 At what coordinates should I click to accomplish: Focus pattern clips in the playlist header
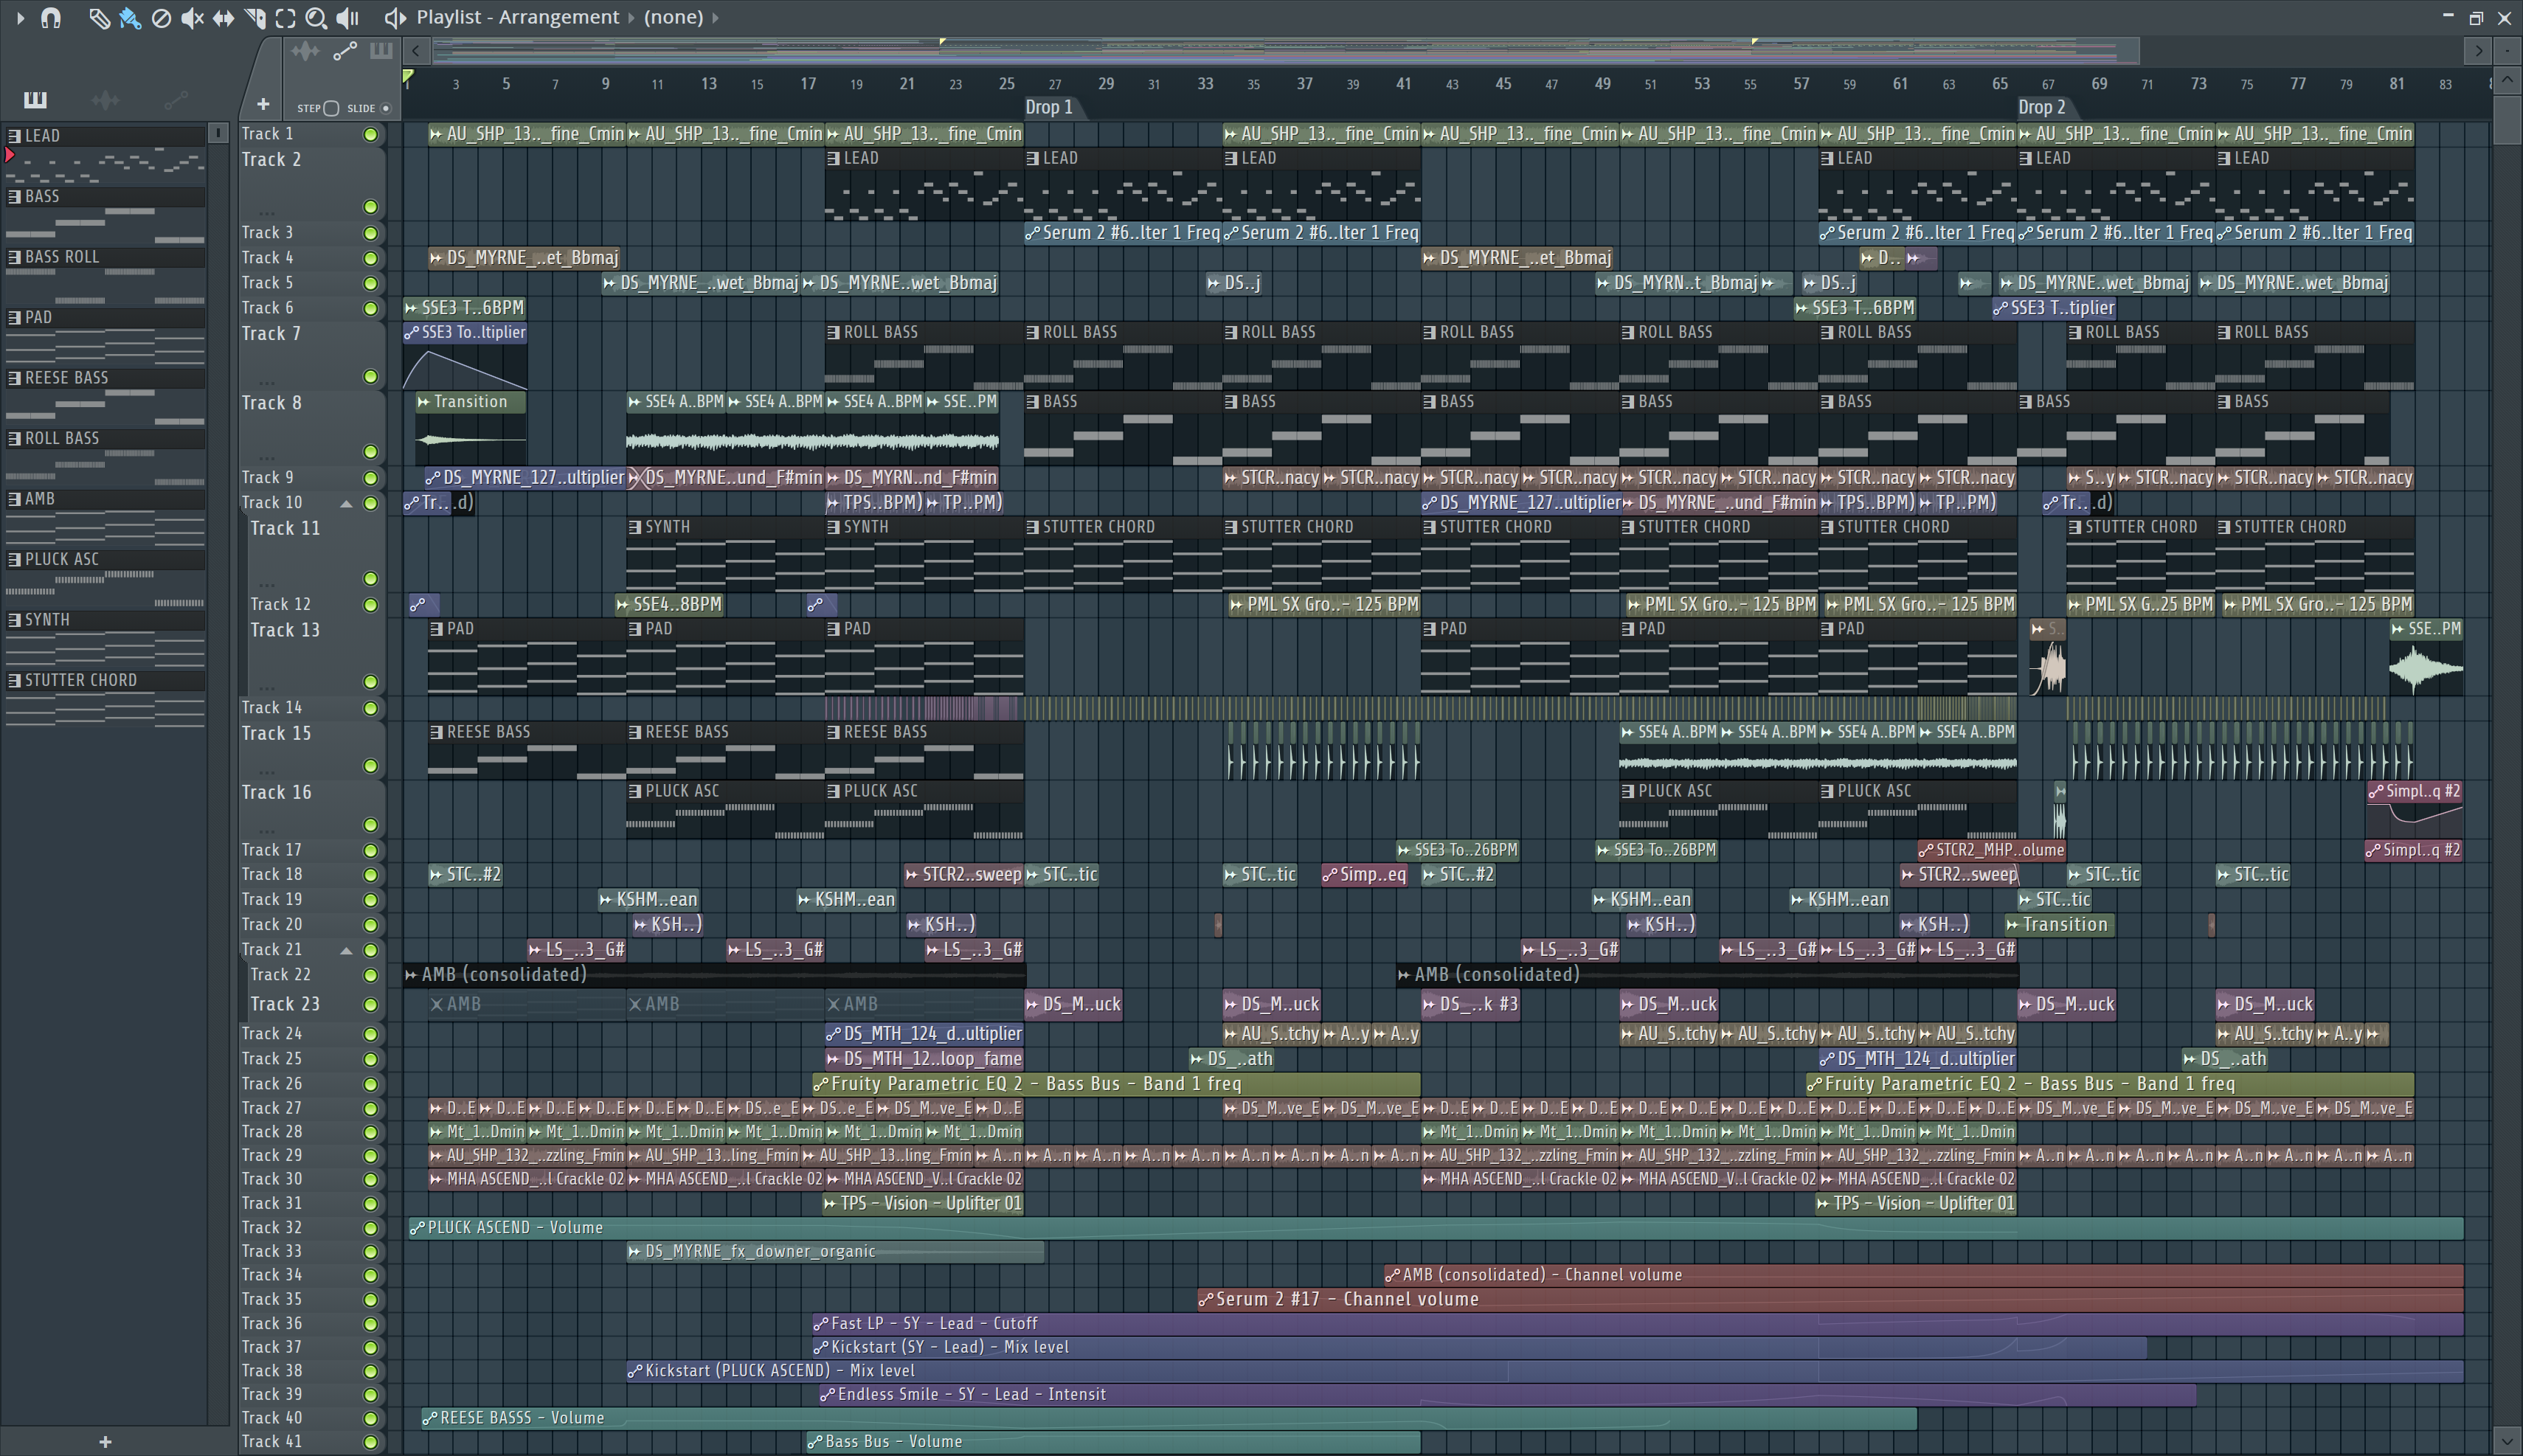(x=380, y=51)
